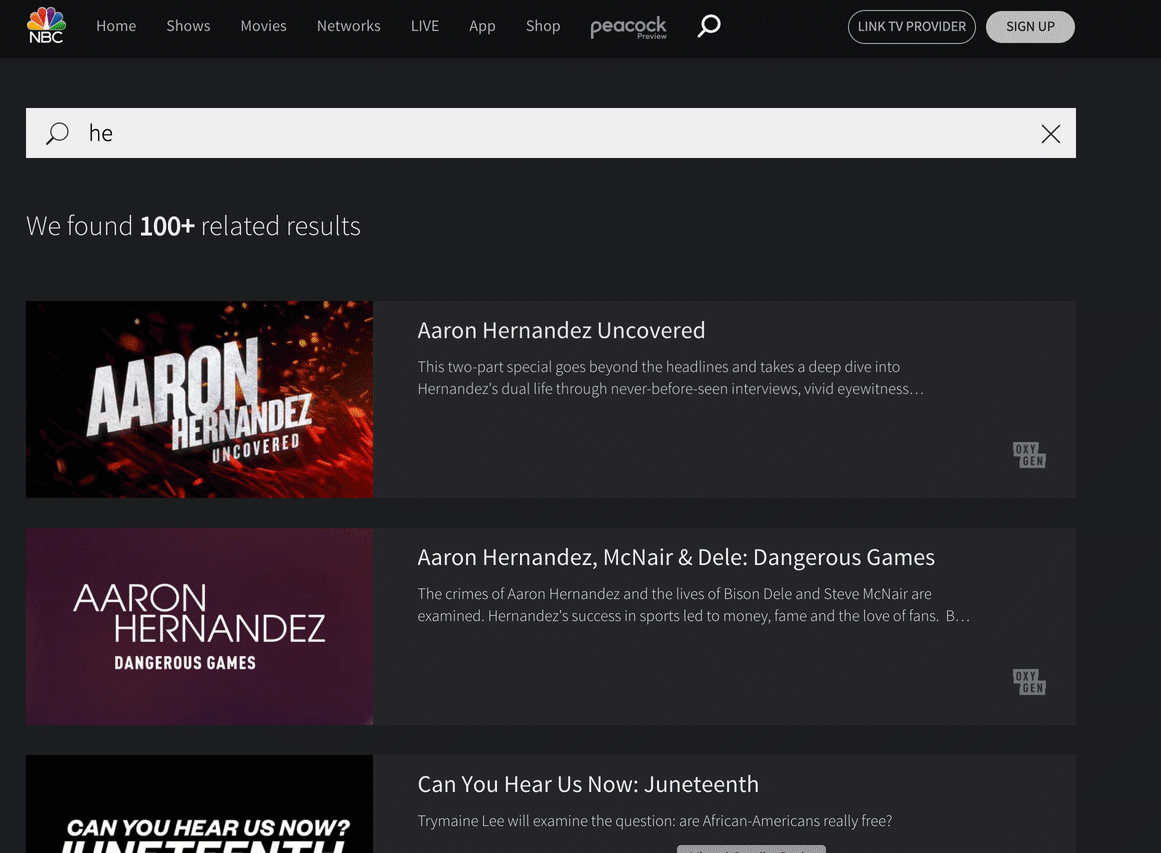Click the description "Trymaine Lee will examine the question"
This screenshot has height=853, width=1161.
(x=655, y=821)
